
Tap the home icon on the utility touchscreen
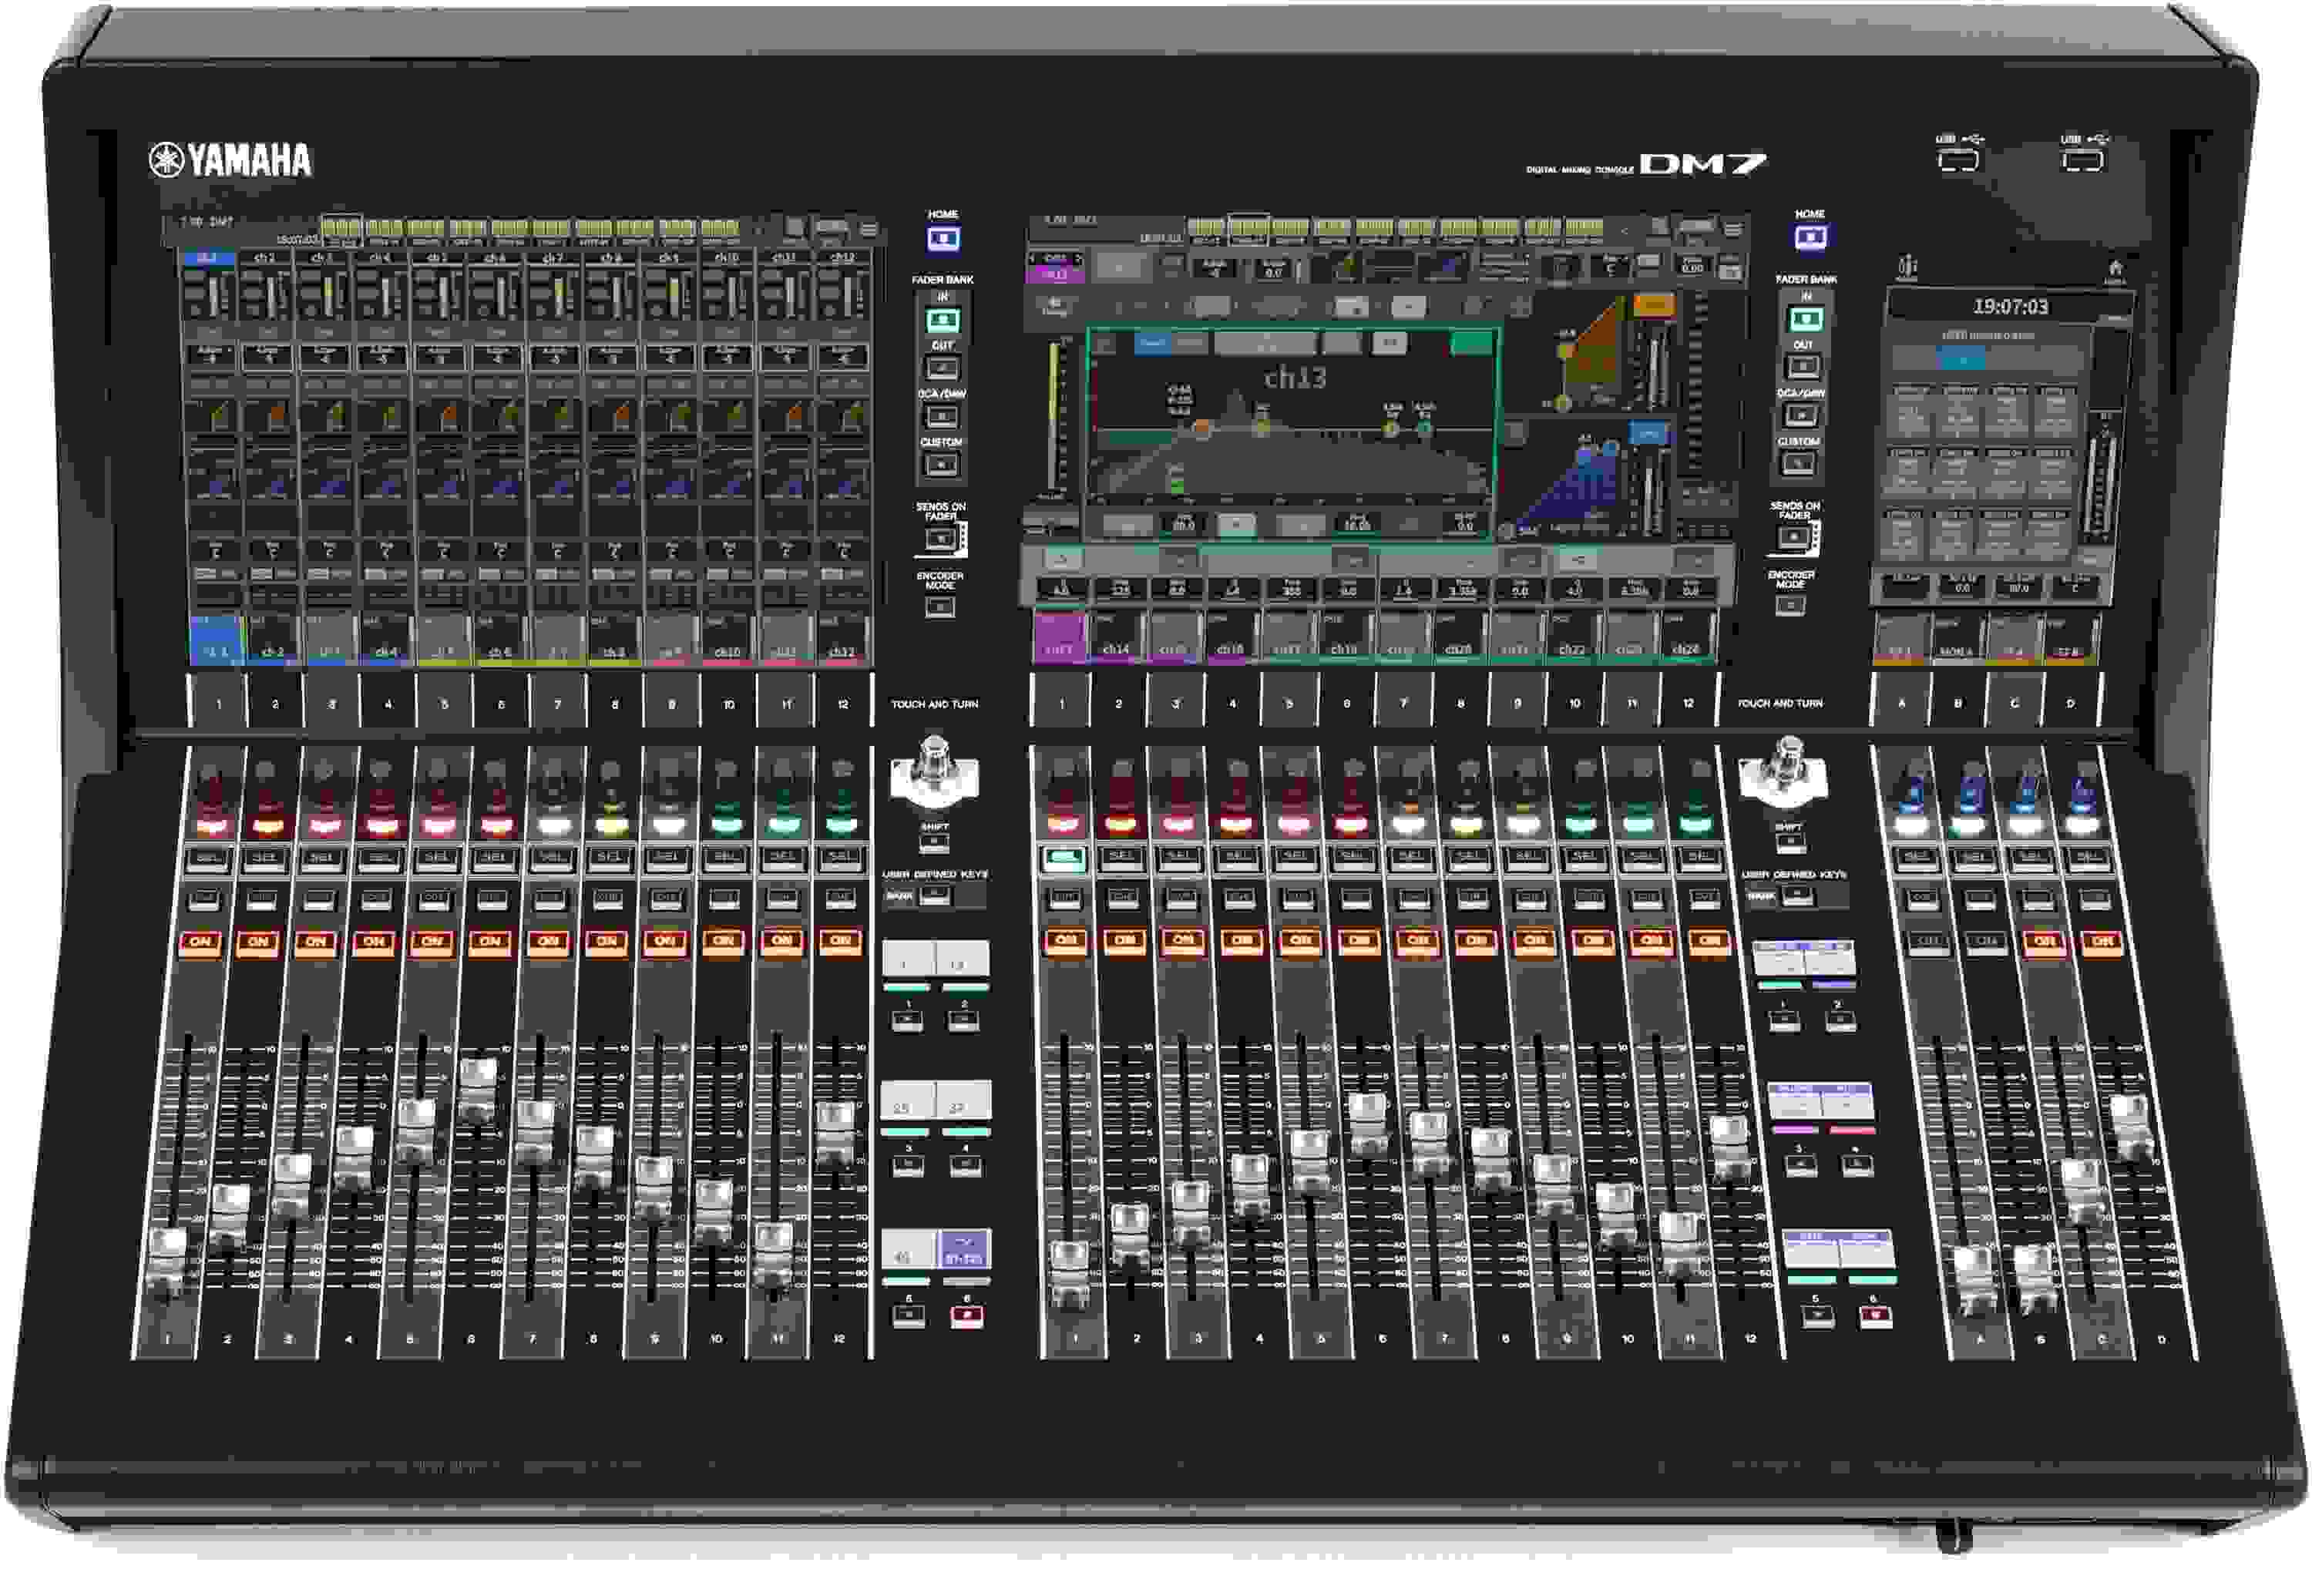coord(2117,267)
